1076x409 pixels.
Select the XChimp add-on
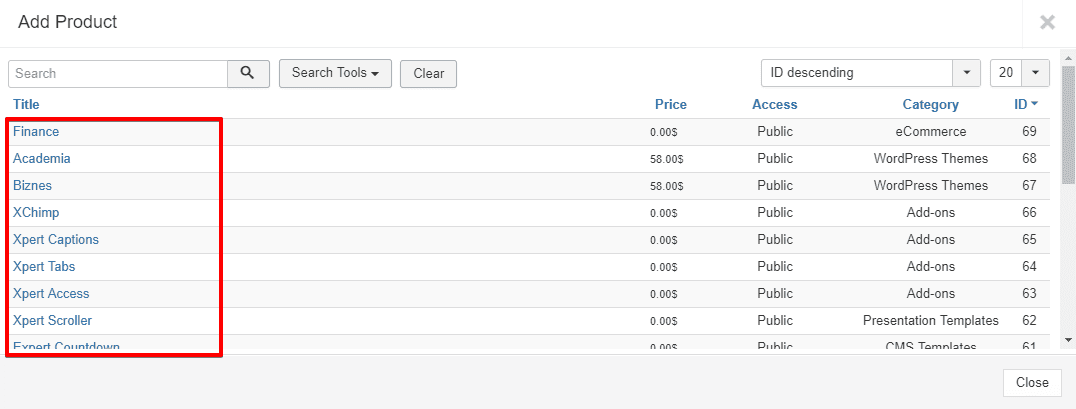(36, 212)
